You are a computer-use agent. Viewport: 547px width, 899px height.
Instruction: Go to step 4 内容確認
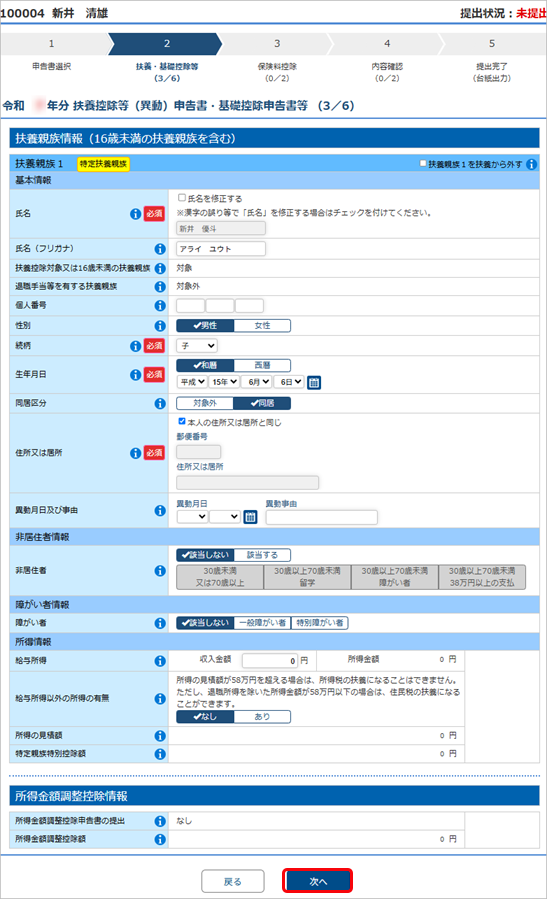click(387, 44)
